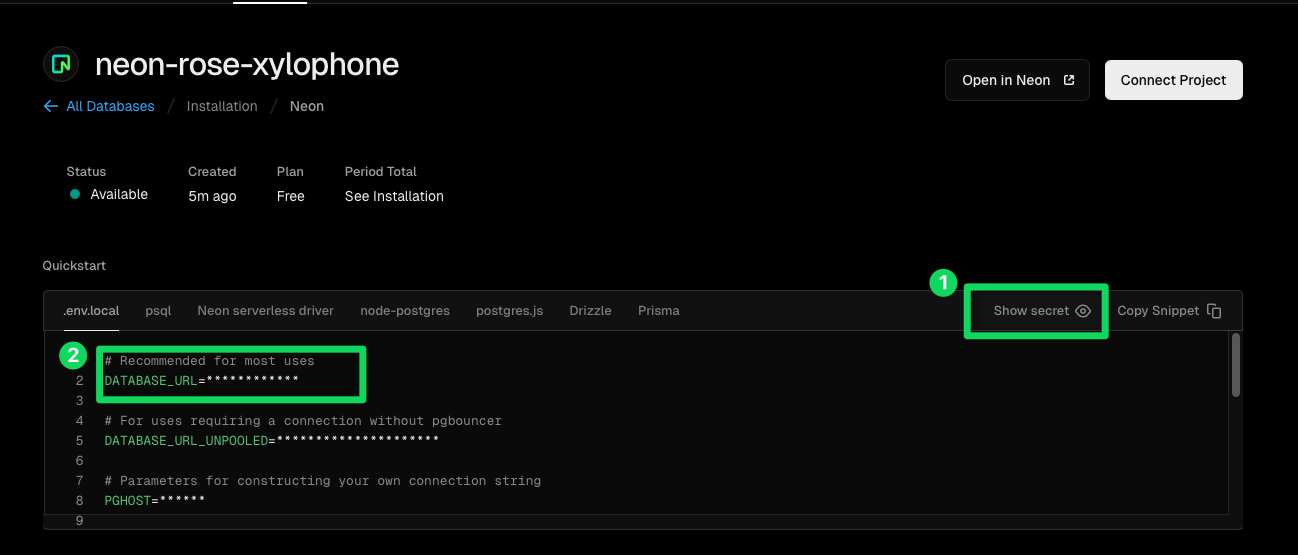Click the PGHOST line in snippet

(x=155, y=501)
